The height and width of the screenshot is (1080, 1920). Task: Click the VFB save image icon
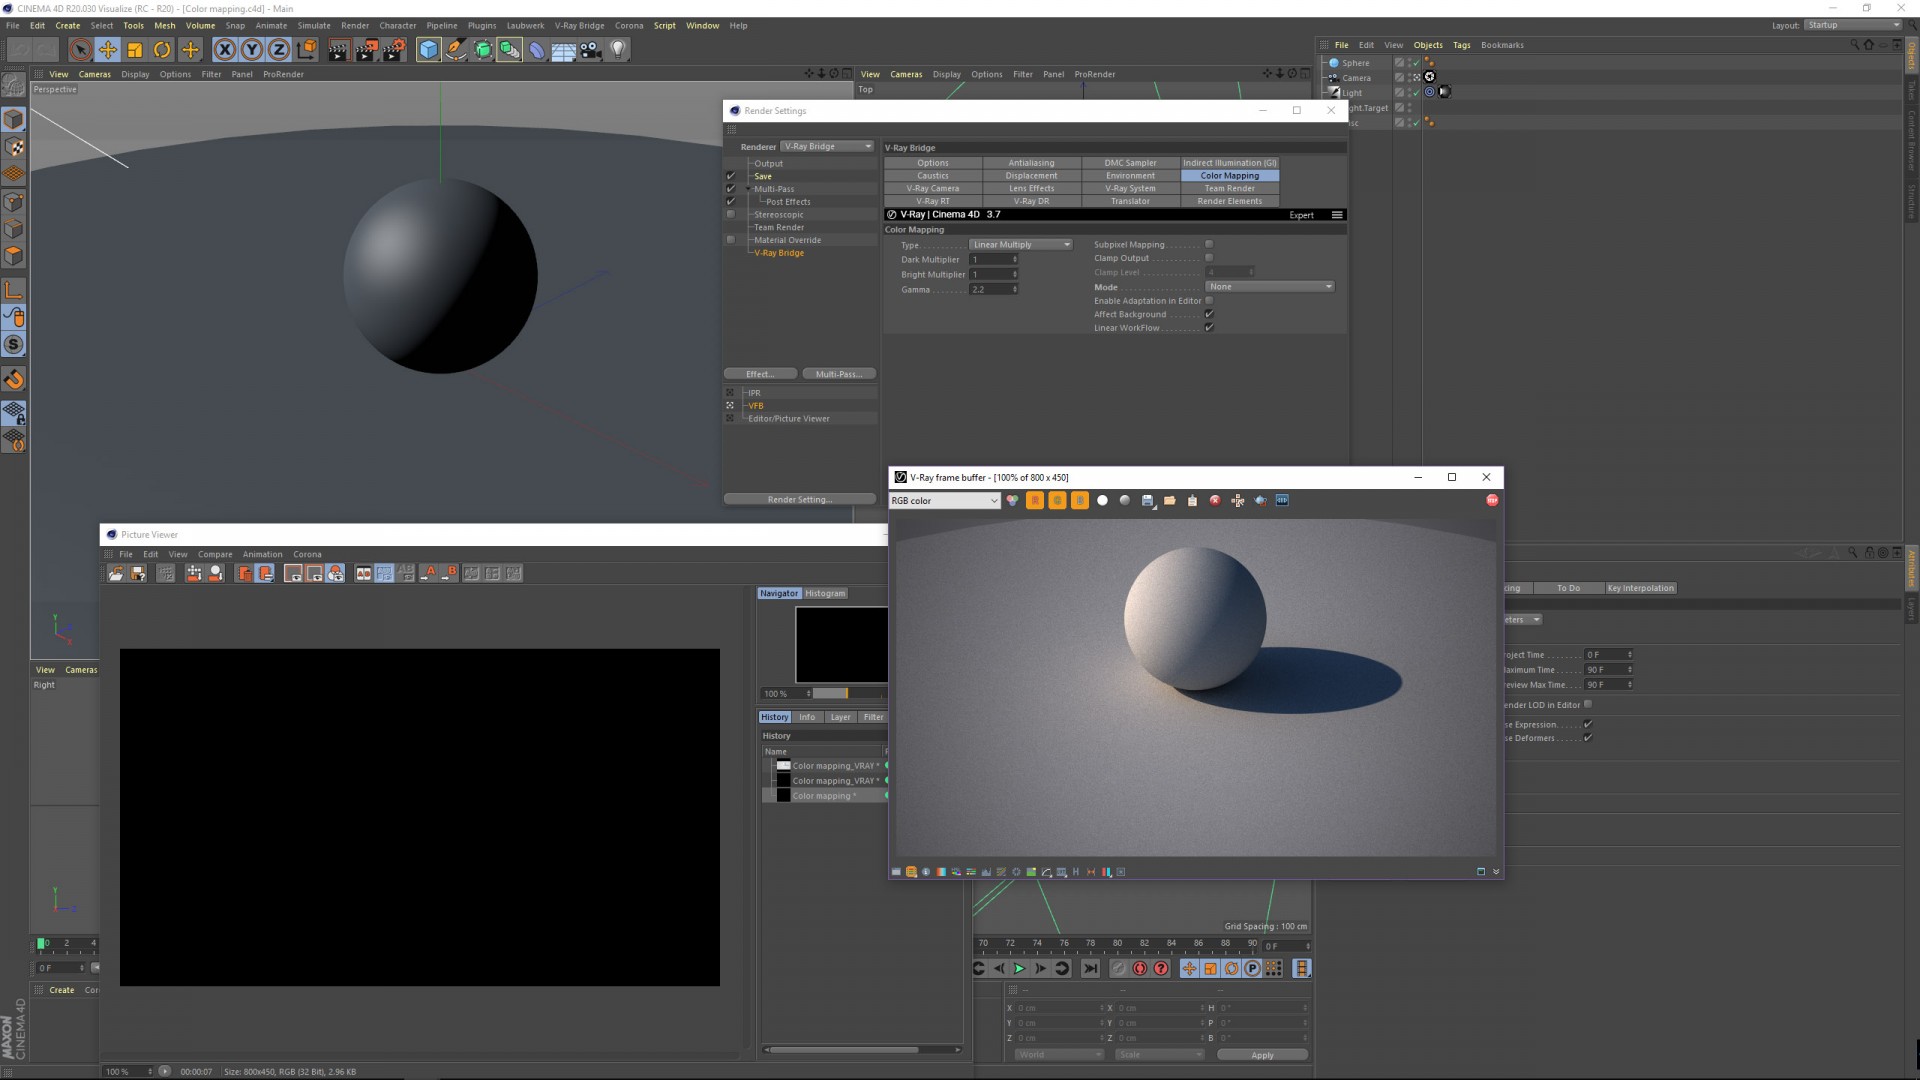pyautogui.click(x=1147, y=500)
